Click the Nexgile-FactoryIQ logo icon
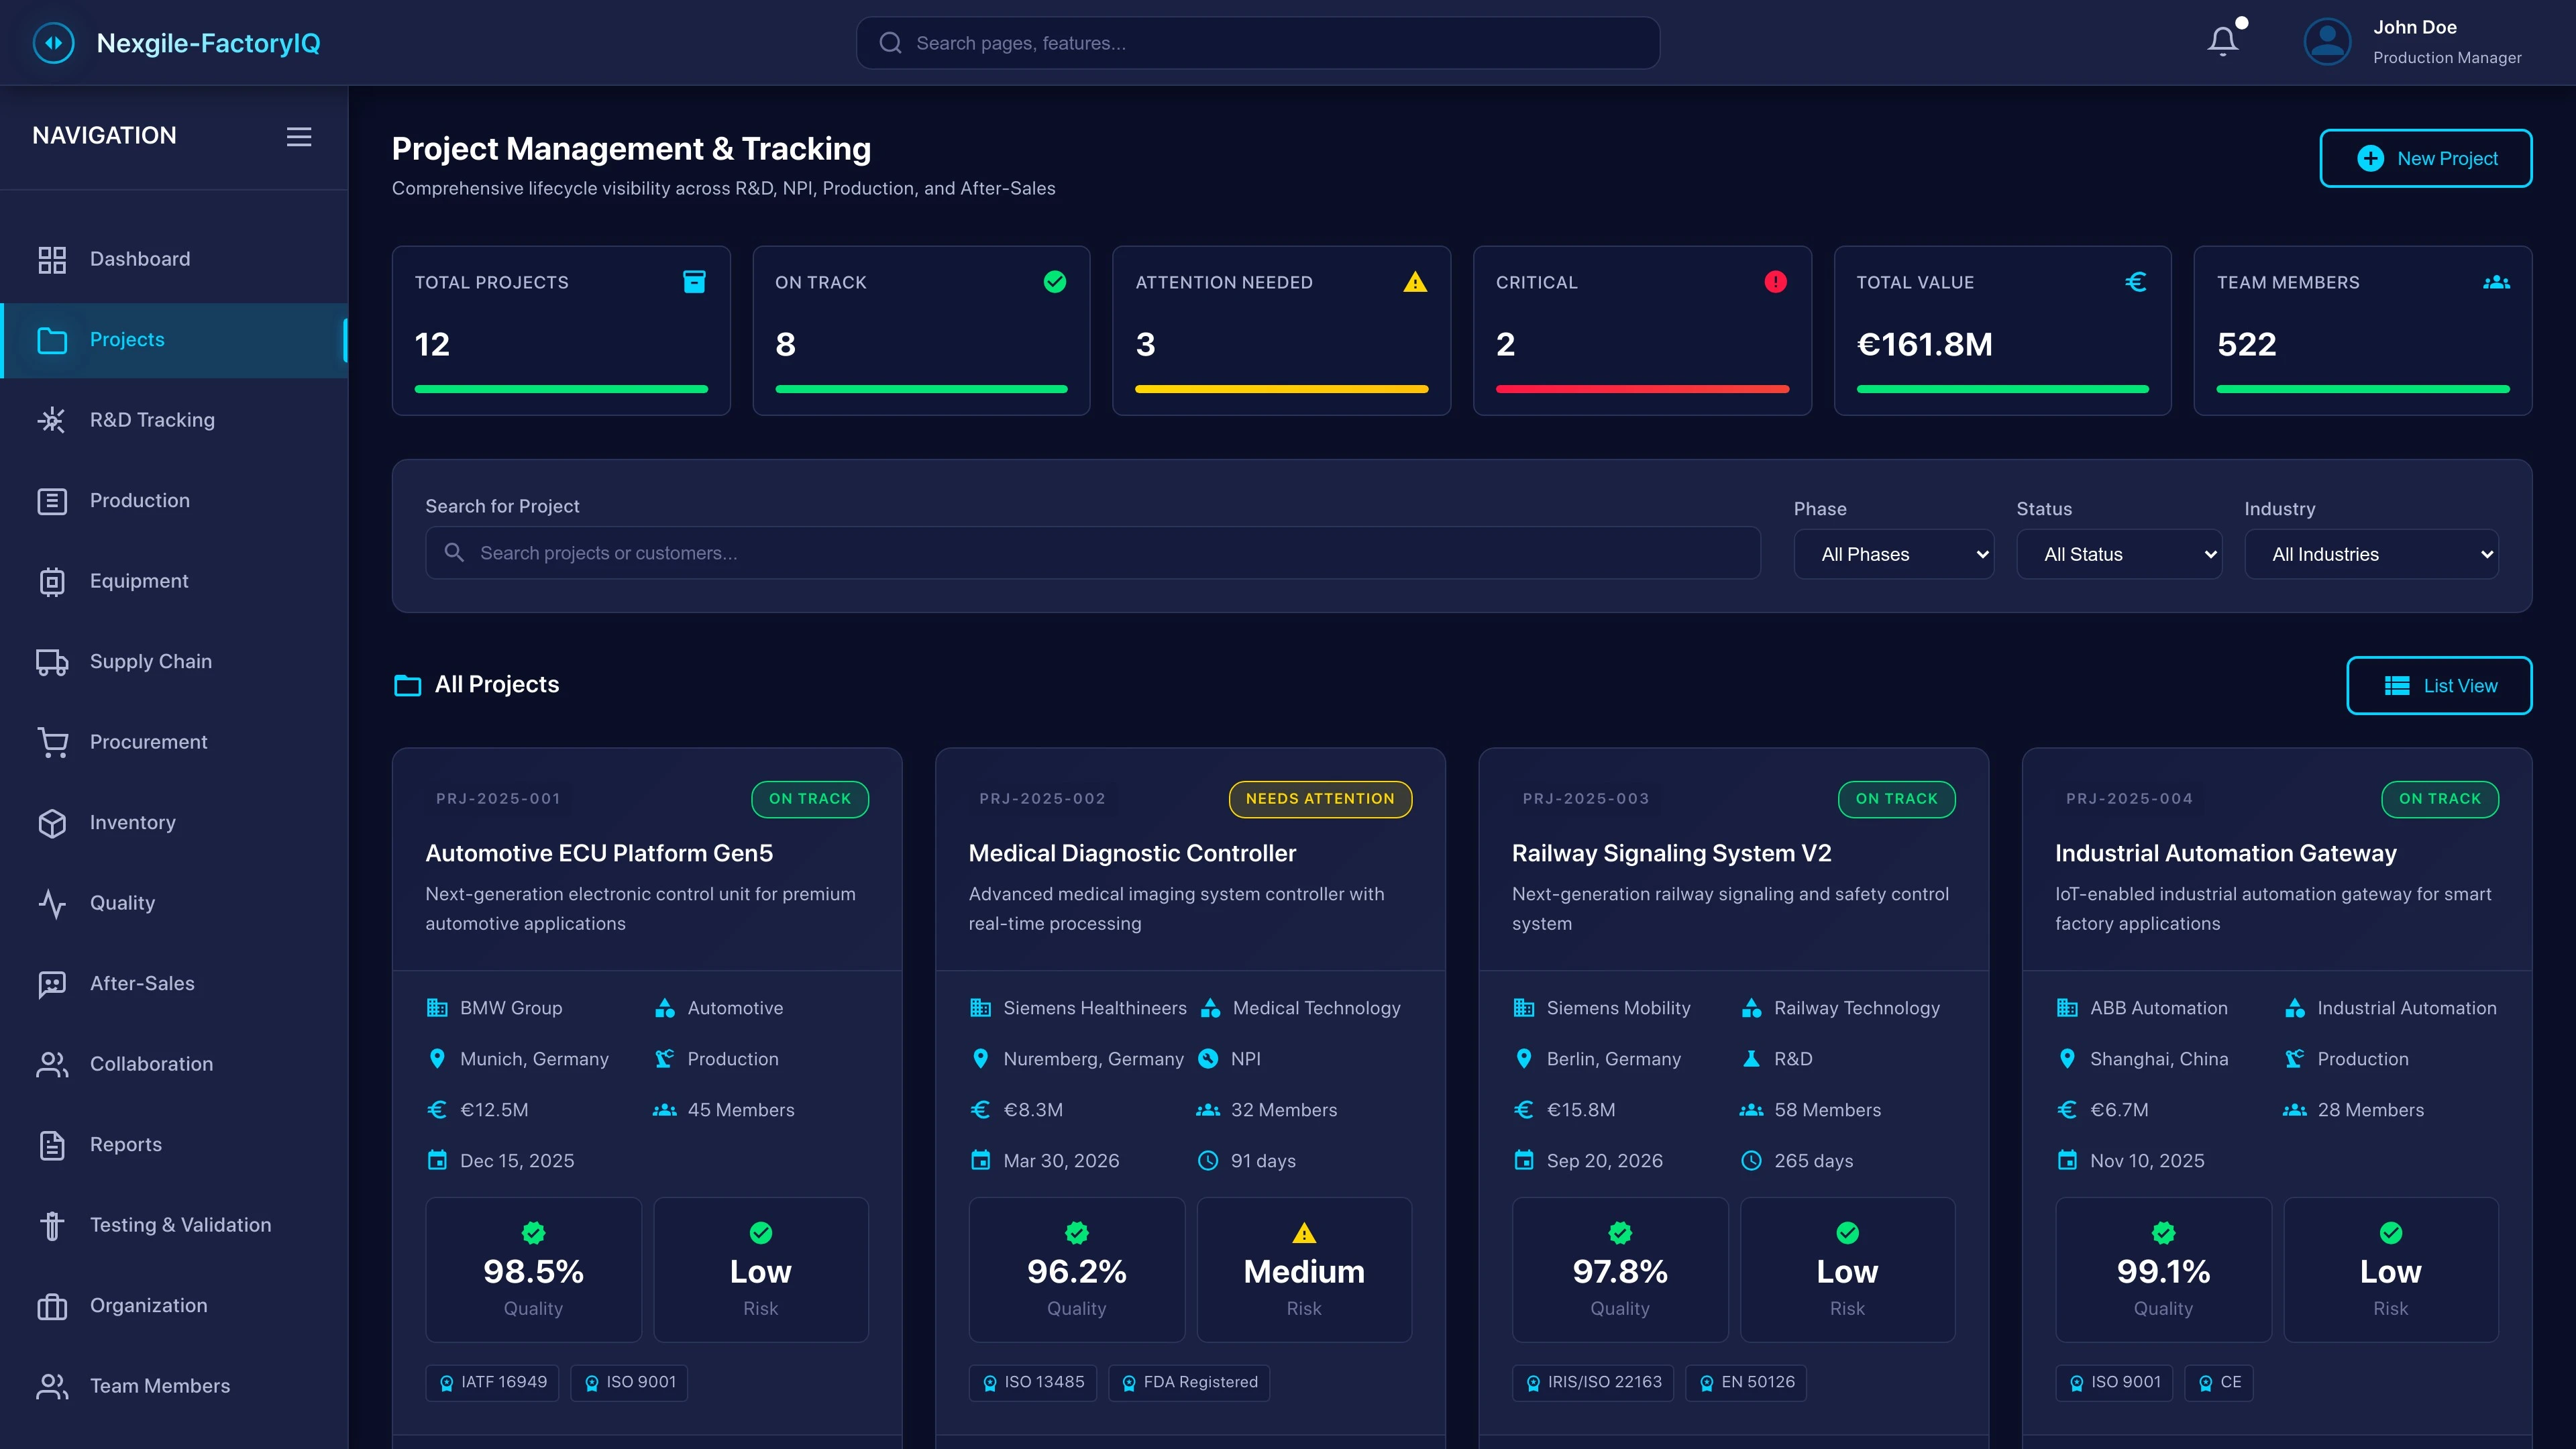Viewport: 2576px width, 1449px height. [x=54, y=42]
